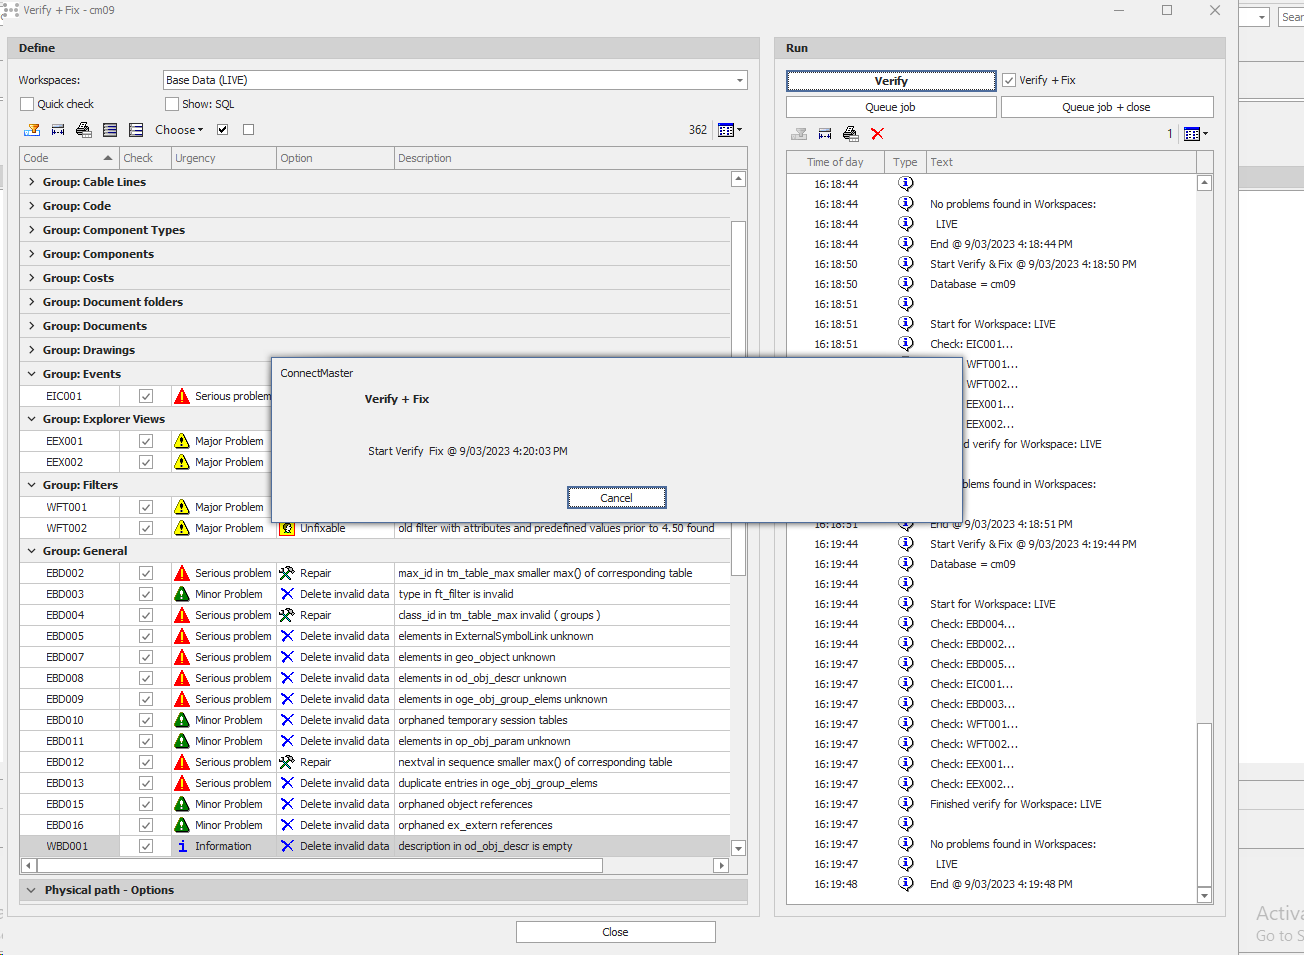Expand Group: Component Types
This screenshot has width=1304, height=955.
tap(32, 230)
